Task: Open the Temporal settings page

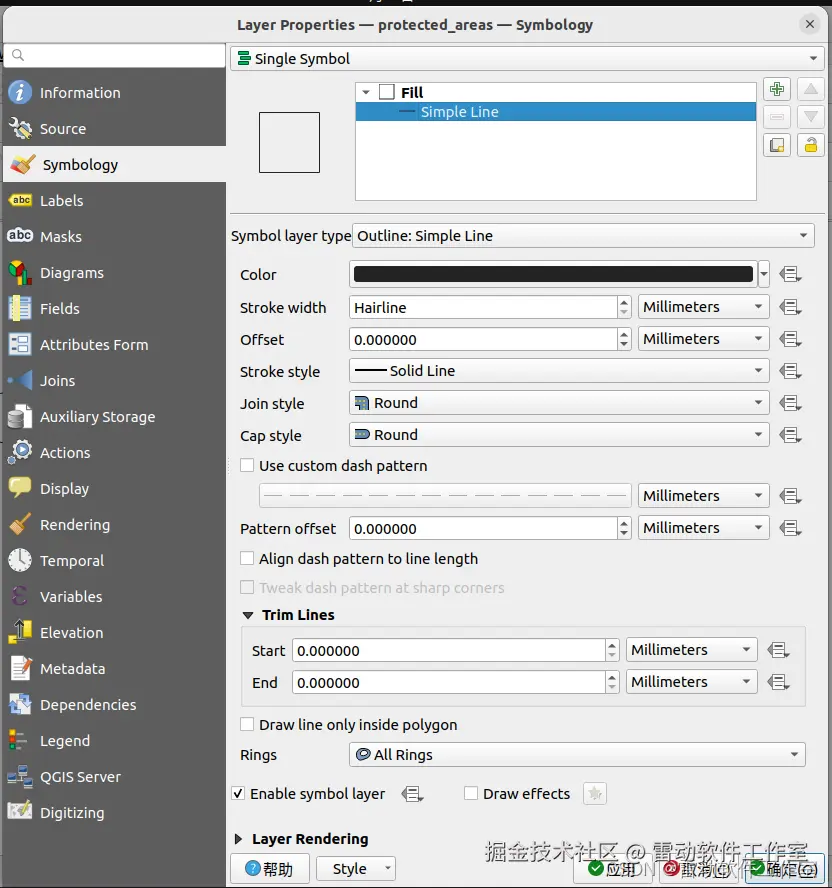Action: pyautogui.click(x=114, y=561)
